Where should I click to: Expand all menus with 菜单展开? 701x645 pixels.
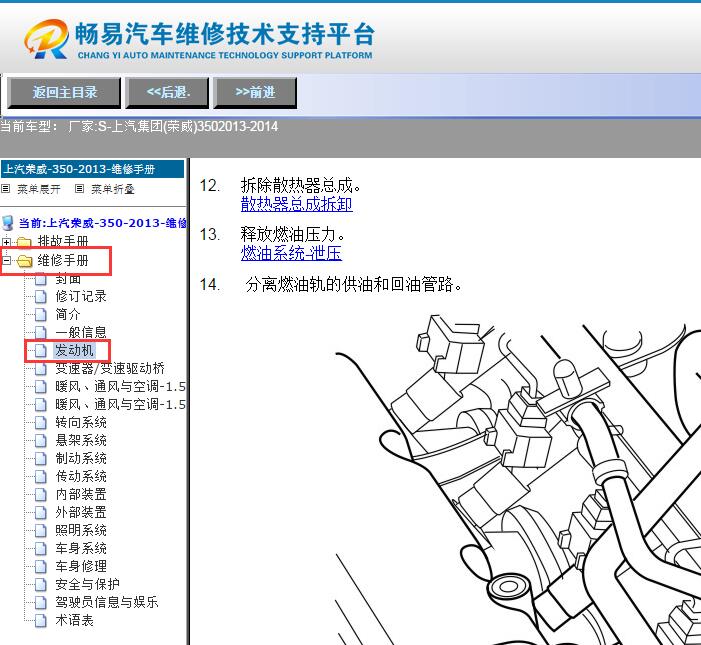[x=38, y=189]
